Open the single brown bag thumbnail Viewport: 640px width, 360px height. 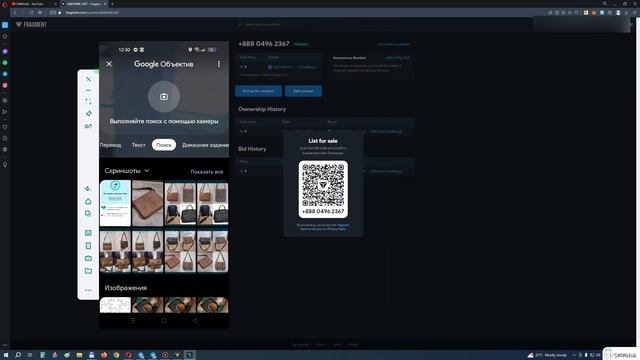(x=147, y=203)
